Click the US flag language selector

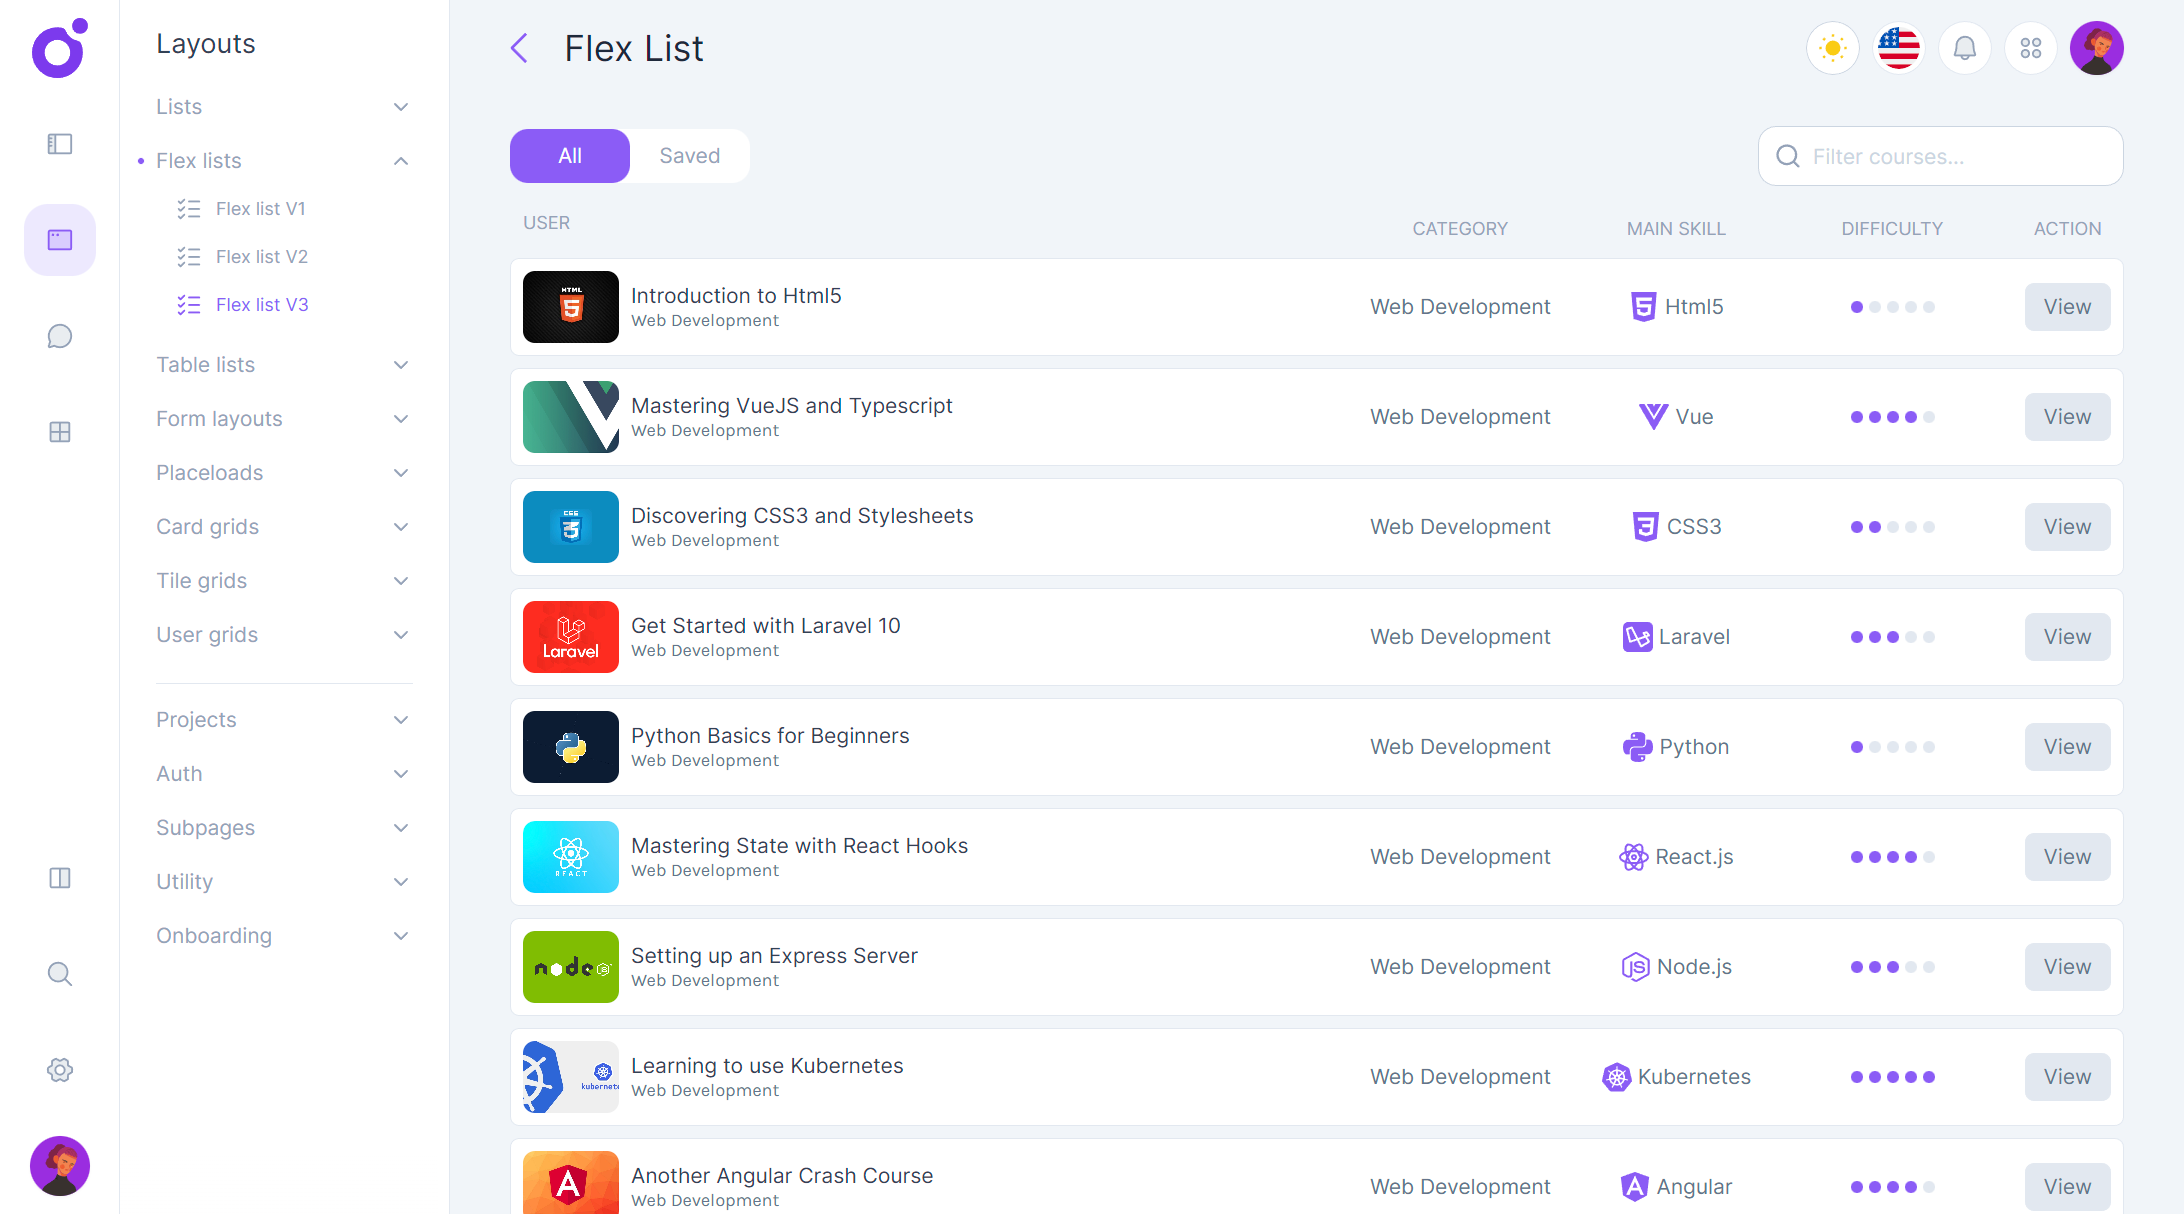pyautogui.click(x=1898, y=47)
